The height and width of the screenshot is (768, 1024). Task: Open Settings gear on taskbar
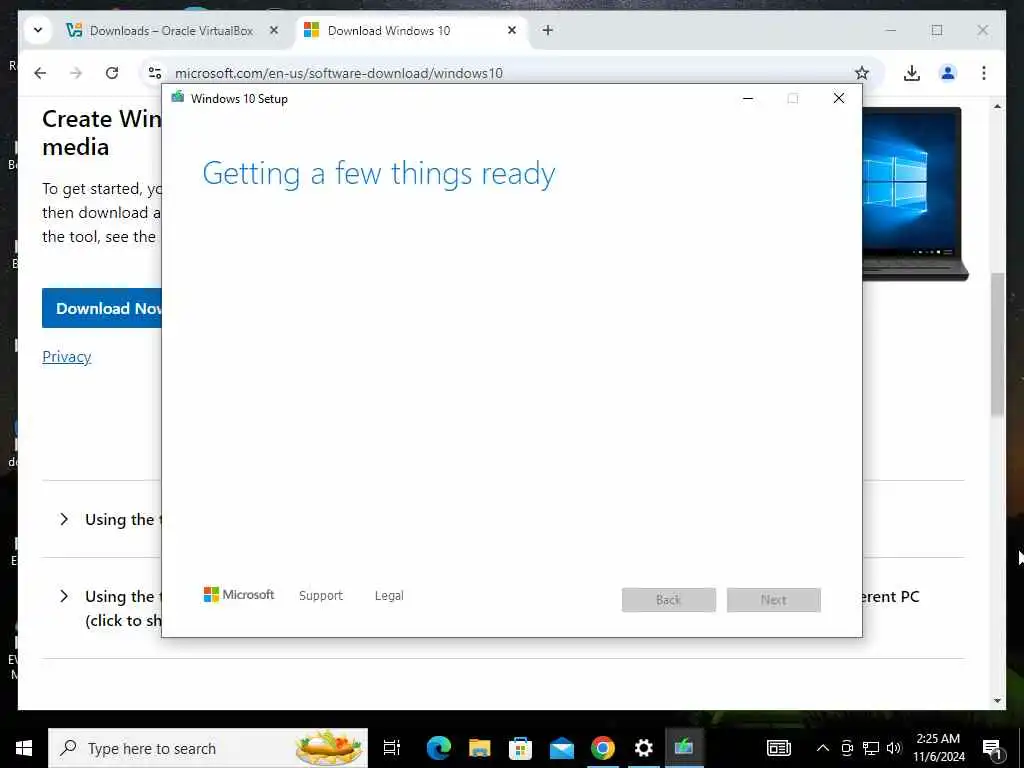[x=644, y=748]
